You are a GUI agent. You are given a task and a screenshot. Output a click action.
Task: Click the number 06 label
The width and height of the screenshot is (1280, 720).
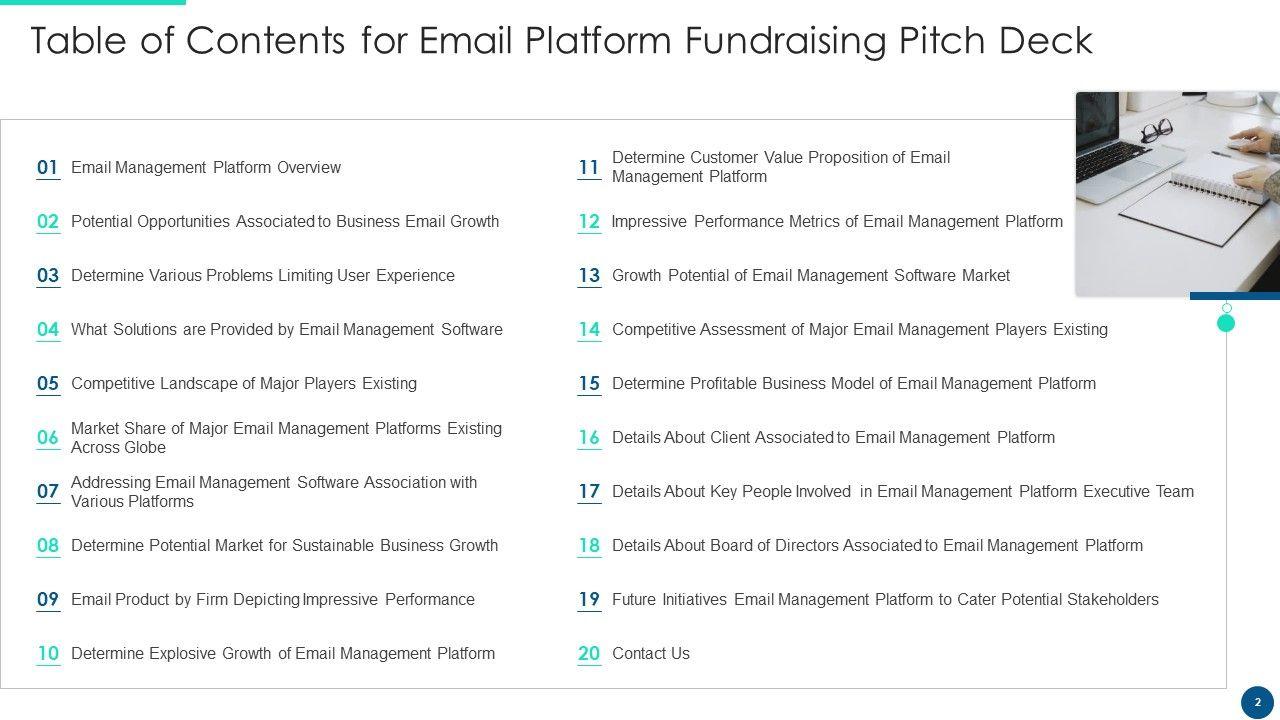[48, 438]
